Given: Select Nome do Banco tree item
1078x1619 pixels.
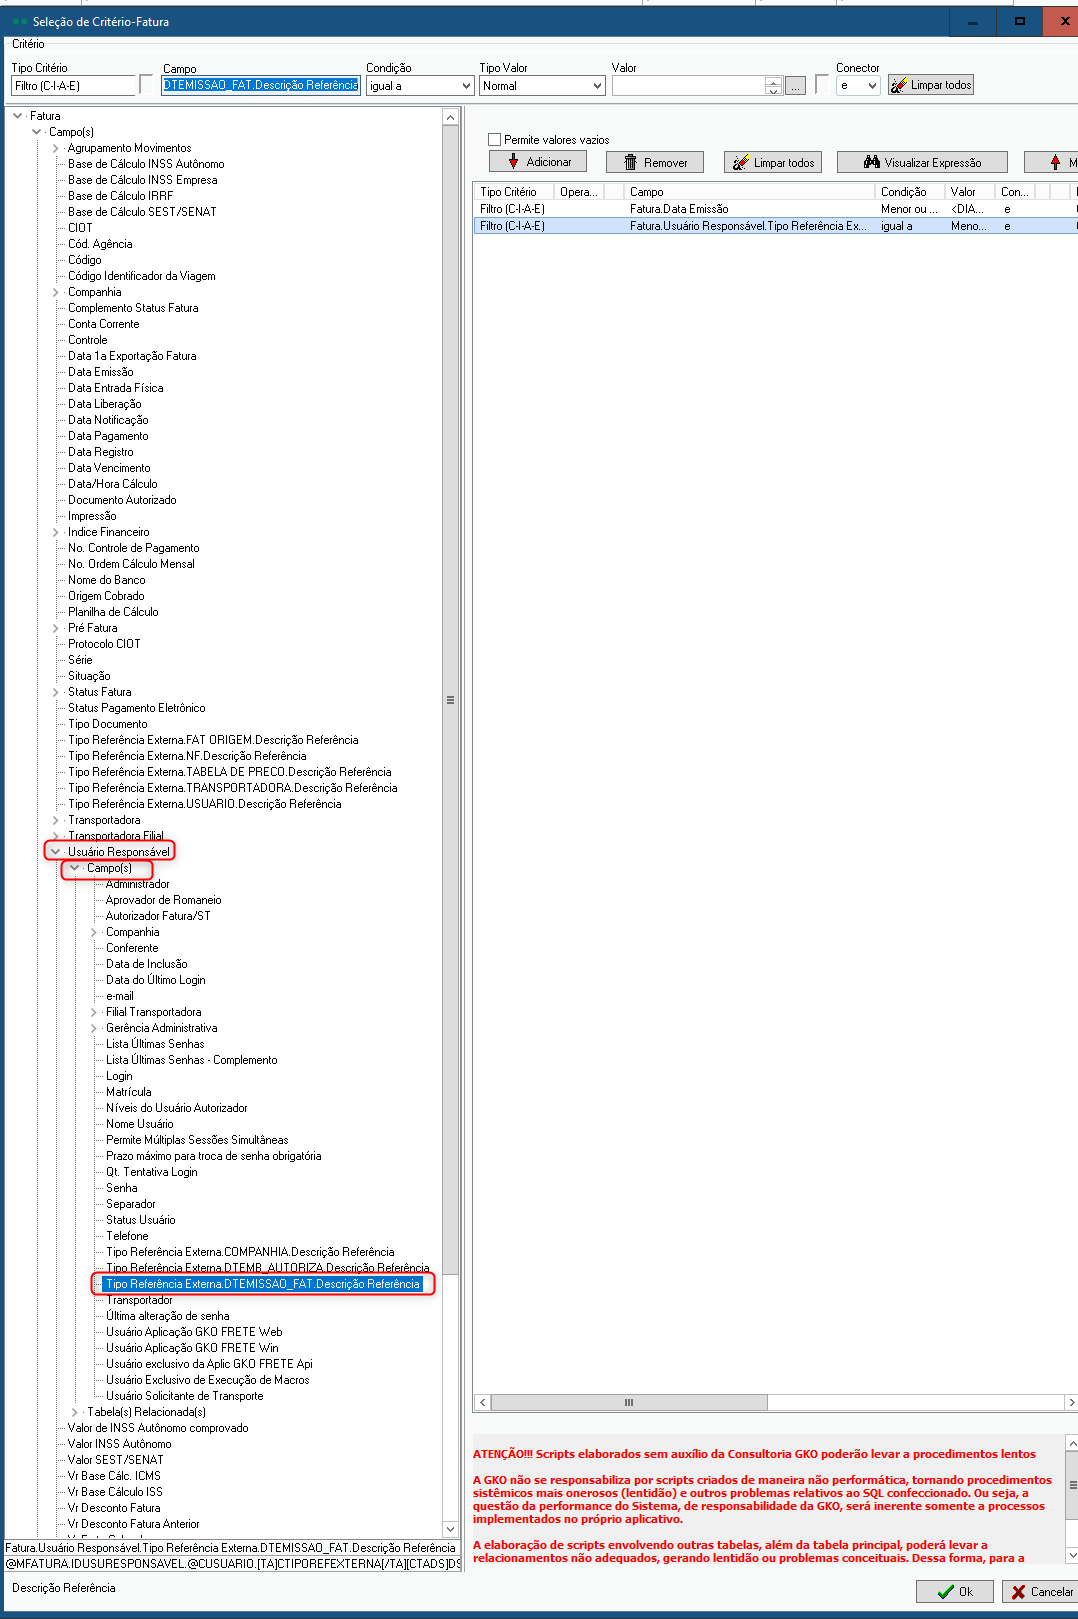Looking at the screenshot, I should pos(106,580).
